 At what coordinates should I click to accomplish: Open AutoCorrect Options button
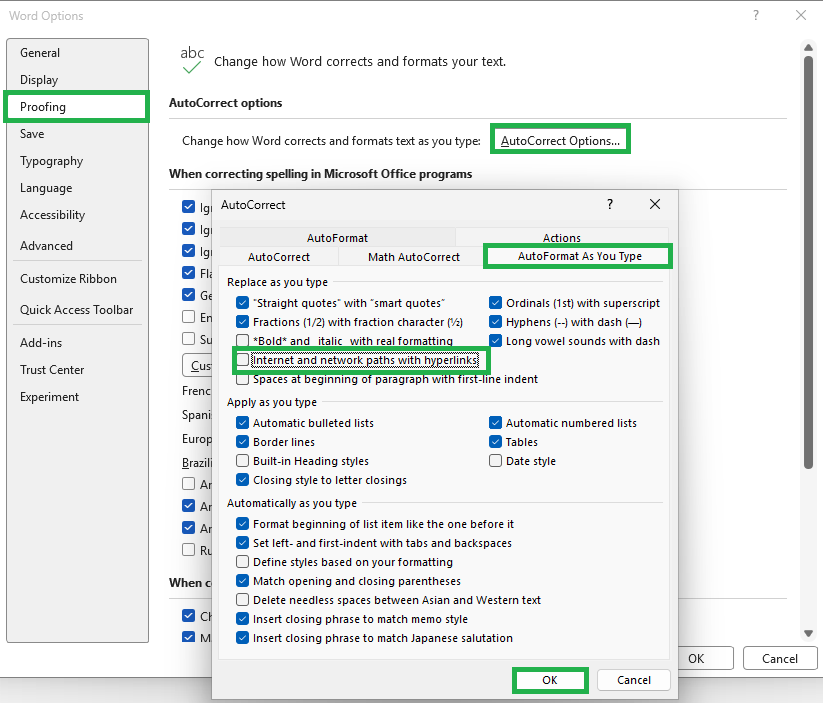560,141
